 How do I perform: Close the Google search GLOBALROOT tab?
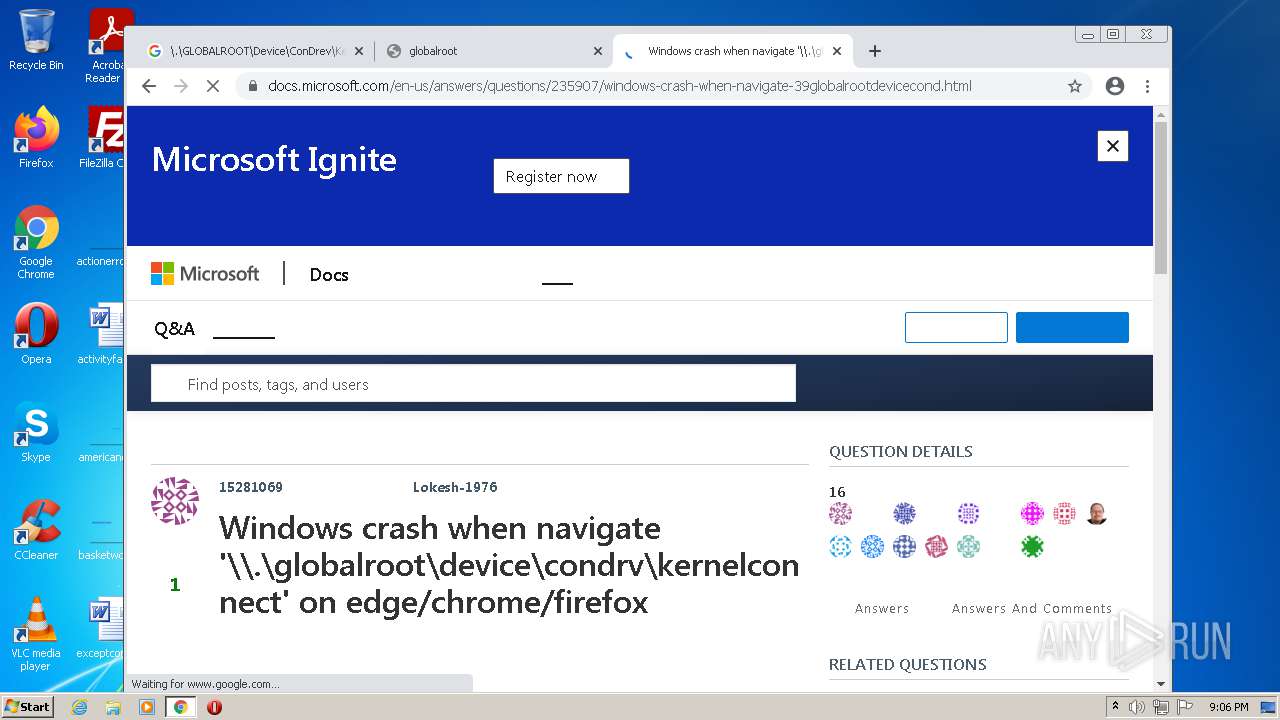point(359,51)
